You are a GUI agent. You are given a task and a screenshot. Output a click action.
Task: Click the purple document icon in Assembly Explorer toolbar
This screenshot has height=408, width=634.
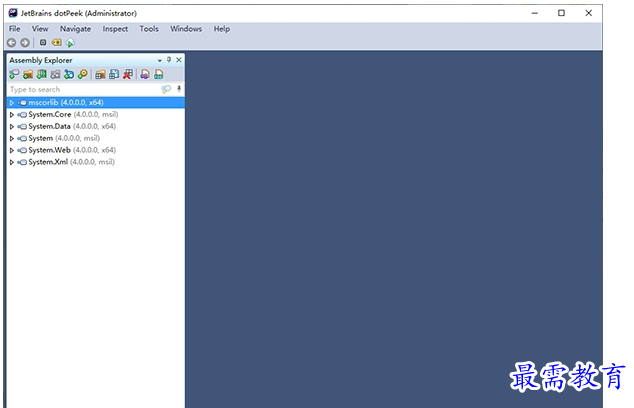145,74
